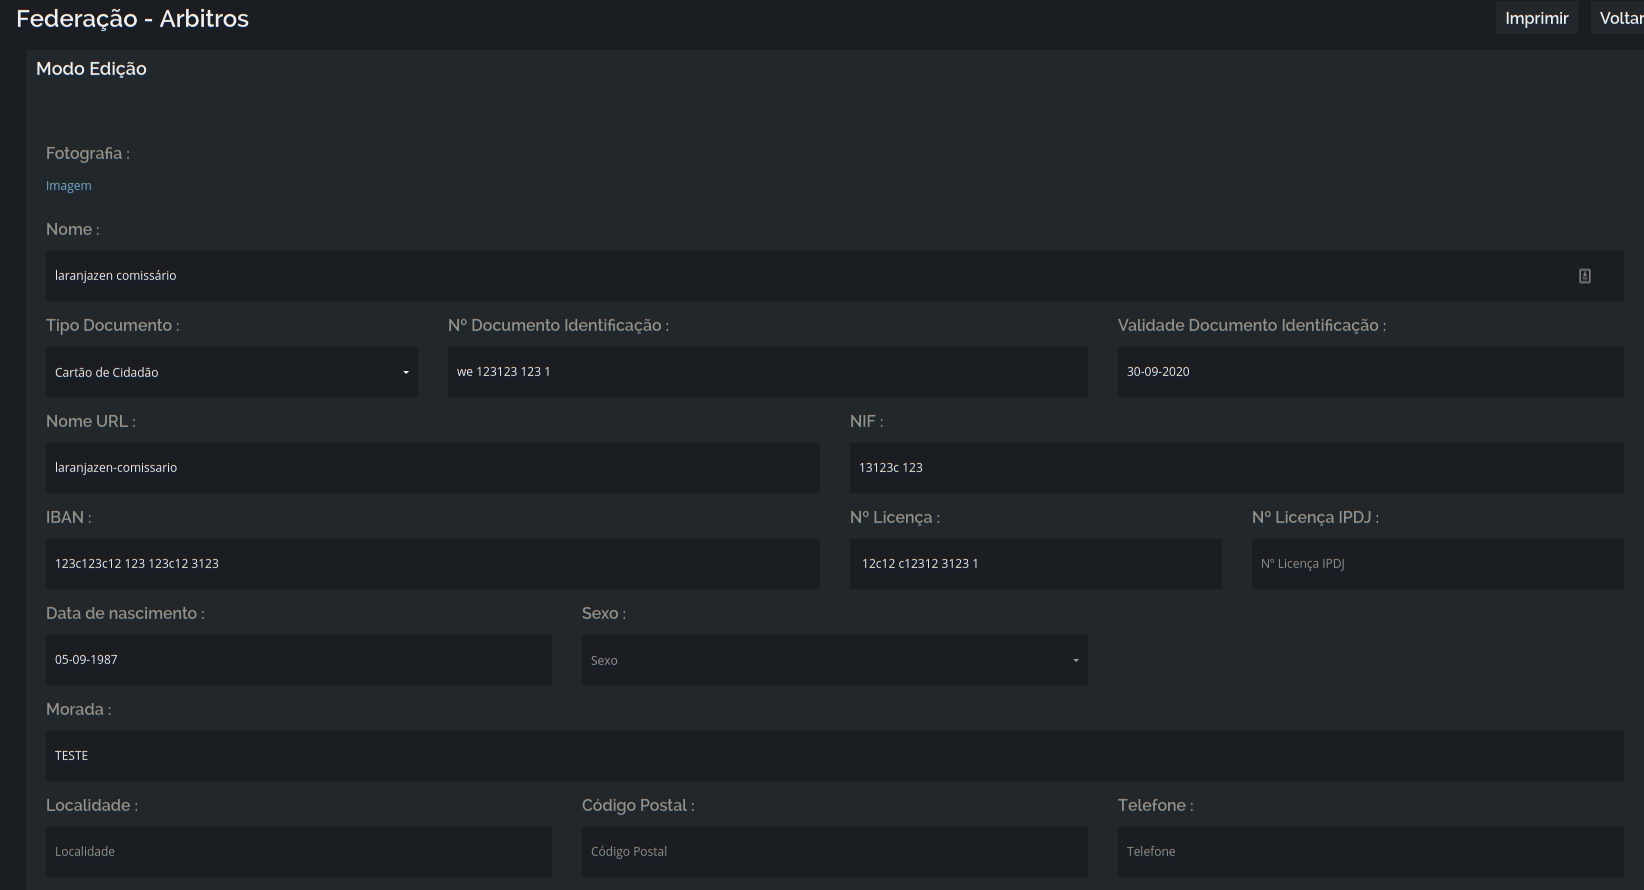Click the Modo Edição heading

(91, 69)
